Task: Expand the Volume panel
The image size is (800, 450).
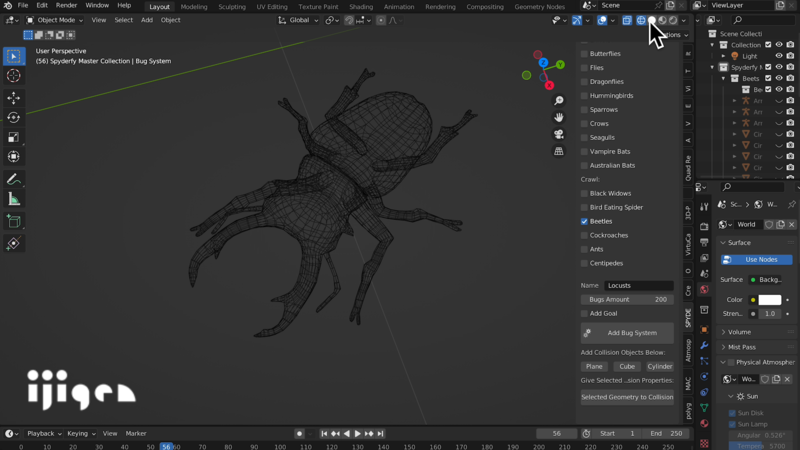Action: pyautogui.click(x=723, y=332)
